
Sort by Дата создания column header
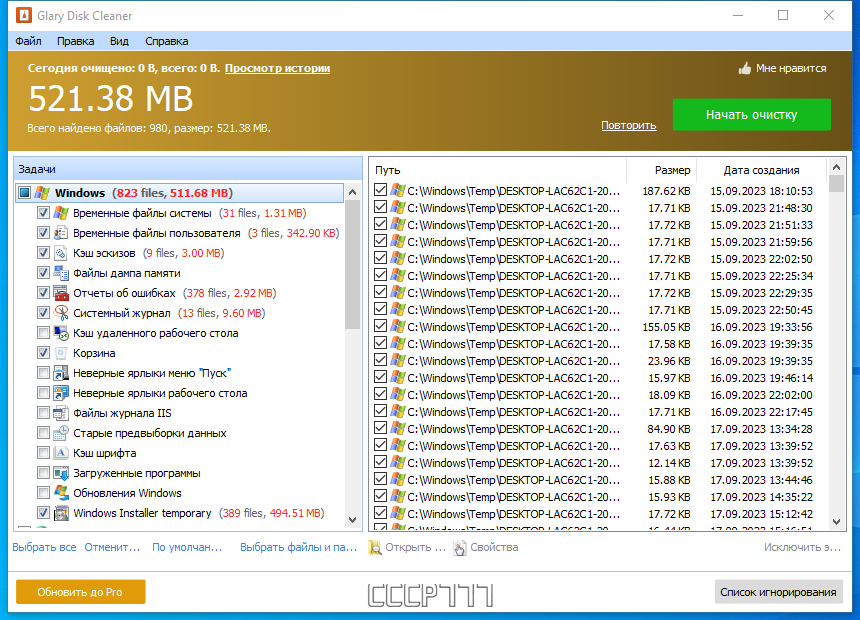(x=761, y=170)
